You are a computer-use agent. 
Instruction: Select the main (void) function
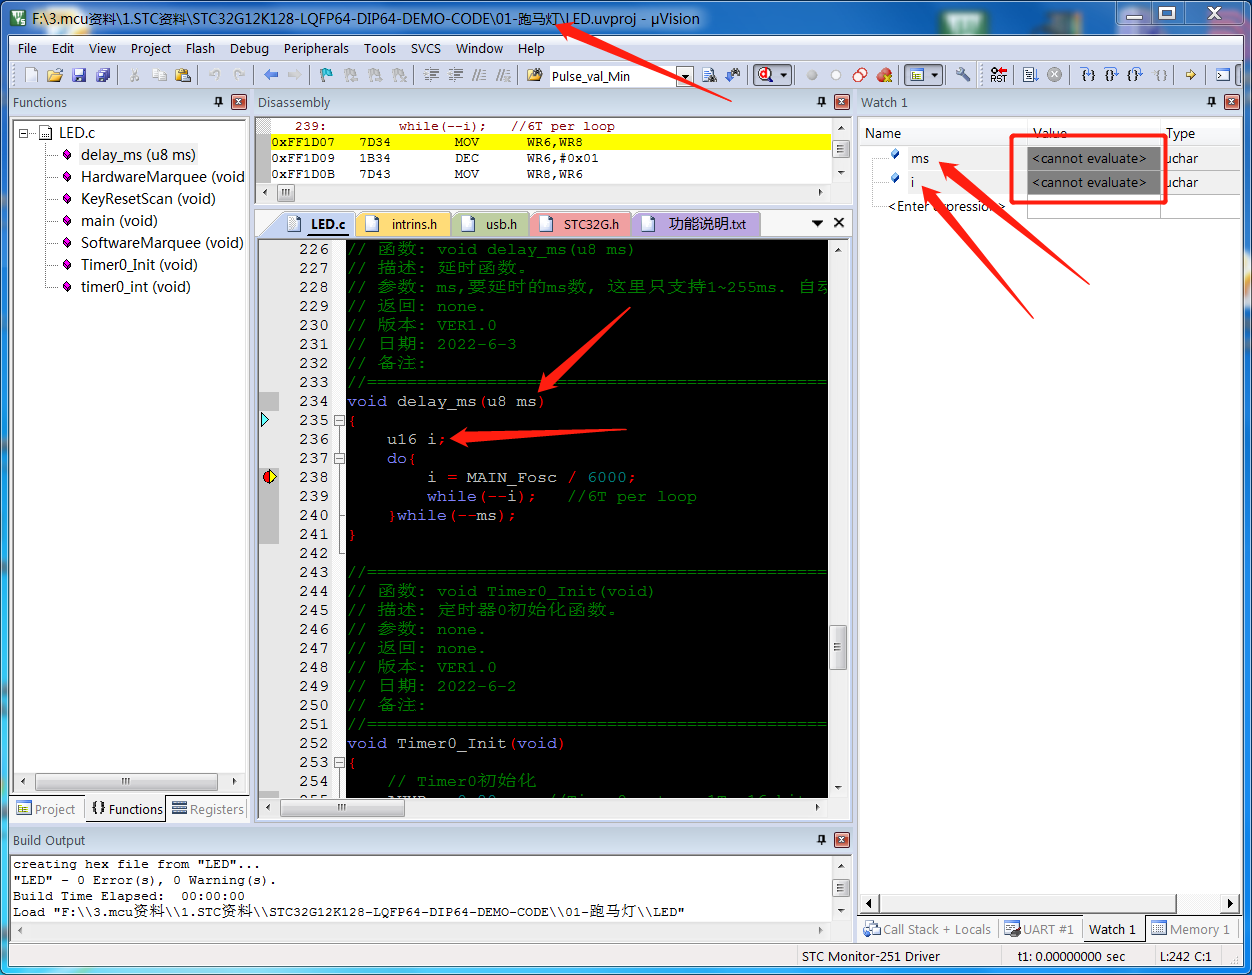[x=119, y=220]
